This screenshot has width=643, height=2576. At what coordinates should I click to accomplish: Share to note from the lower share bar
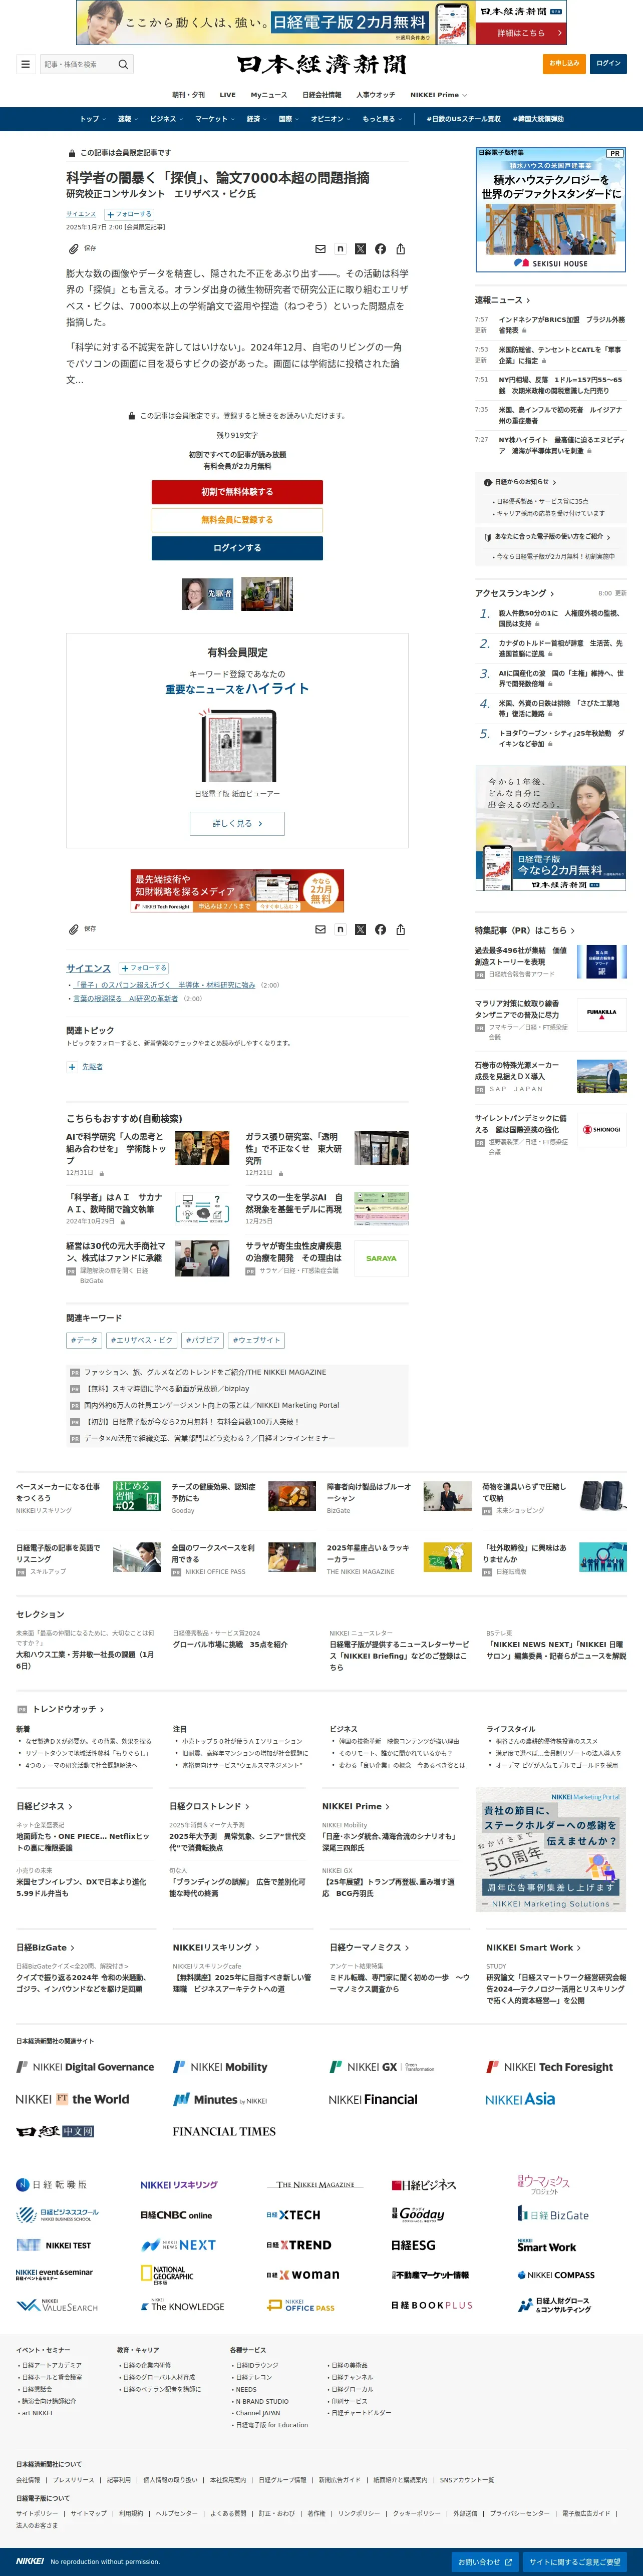(340, 929)
